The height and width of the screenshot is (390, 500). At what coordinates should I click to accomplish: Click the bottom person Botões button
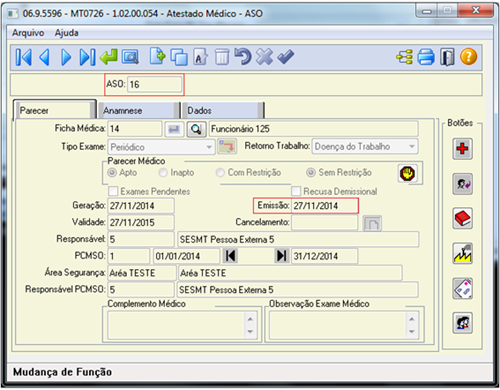tap(462, 323)
